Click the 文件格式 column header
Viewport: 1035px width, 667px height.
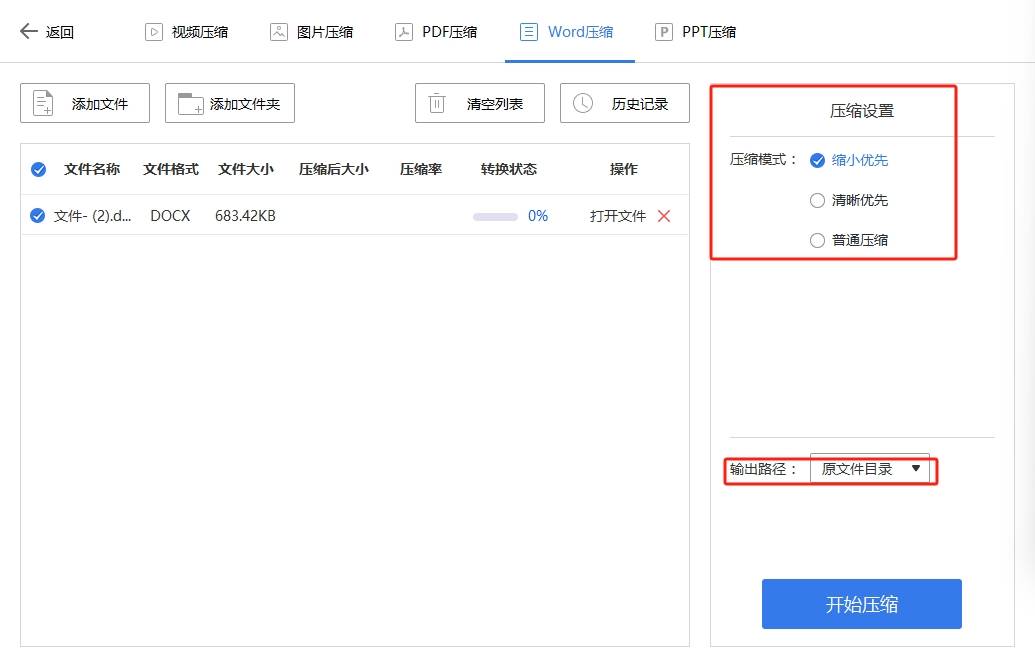(171, 169)
